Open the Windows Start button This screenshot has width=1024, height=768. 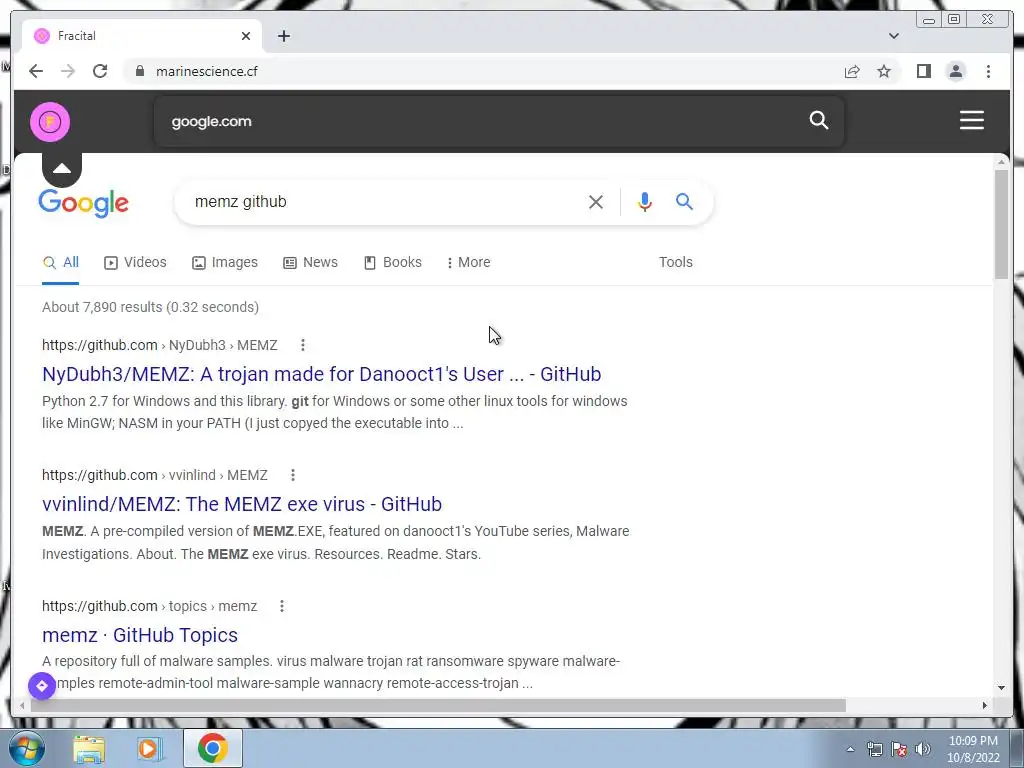(x=27, y=748)
